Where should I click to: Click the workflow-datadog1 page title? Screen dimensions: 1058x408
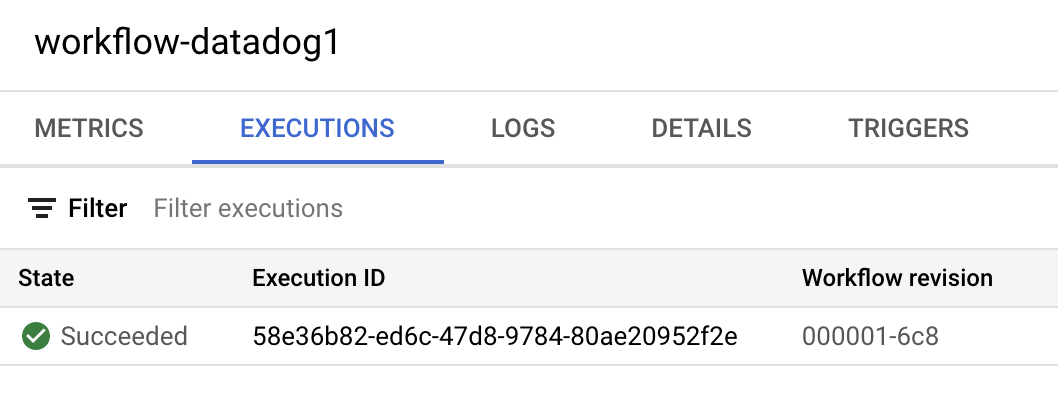[x=186, y=44]
